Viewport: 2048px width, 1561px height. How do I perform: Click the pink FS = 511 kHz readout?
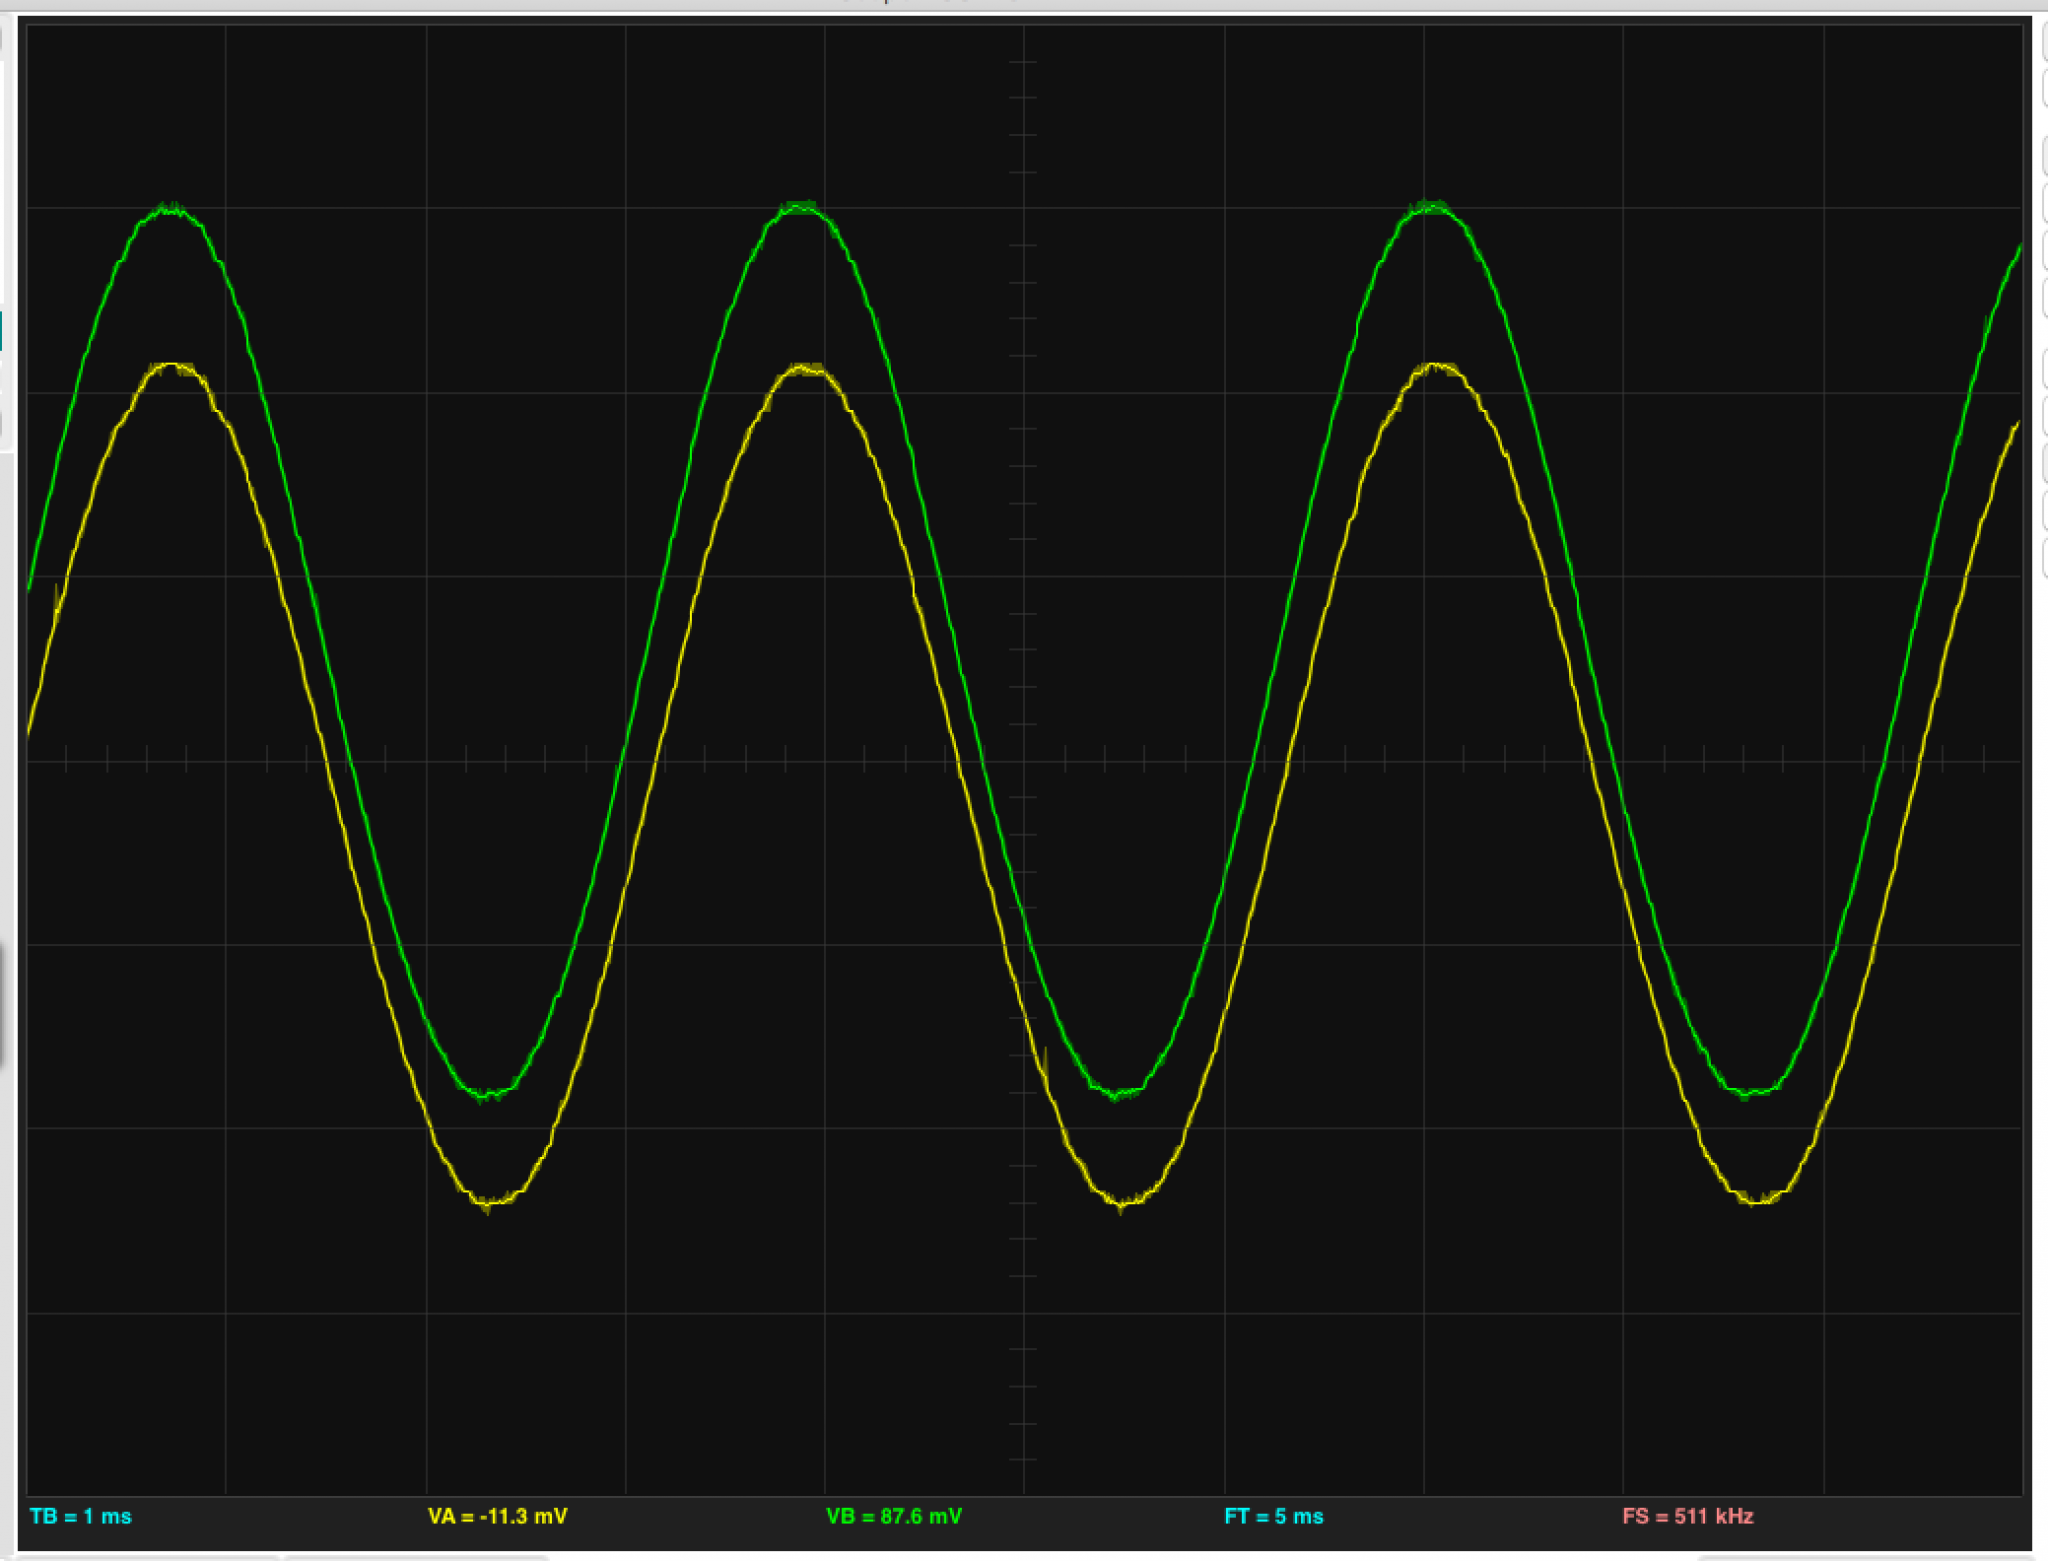1687,1516
